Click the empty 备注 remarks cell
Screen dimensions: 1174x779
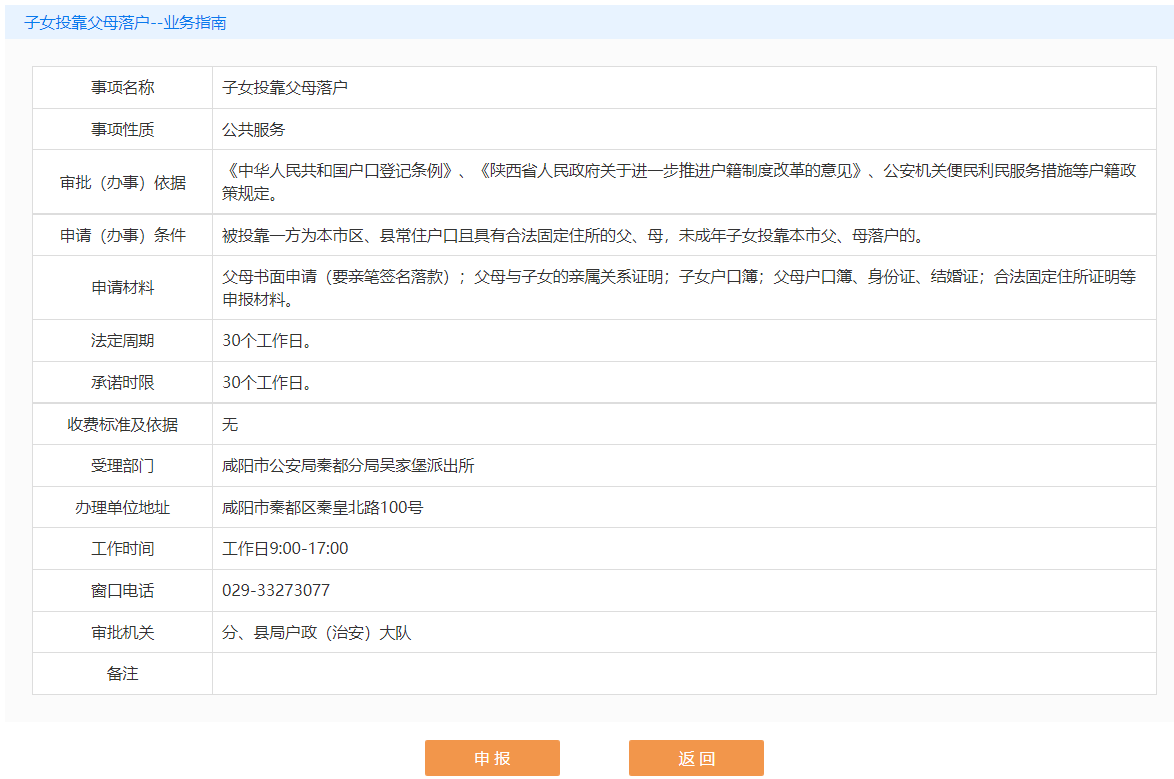click(x=683, y=674)
